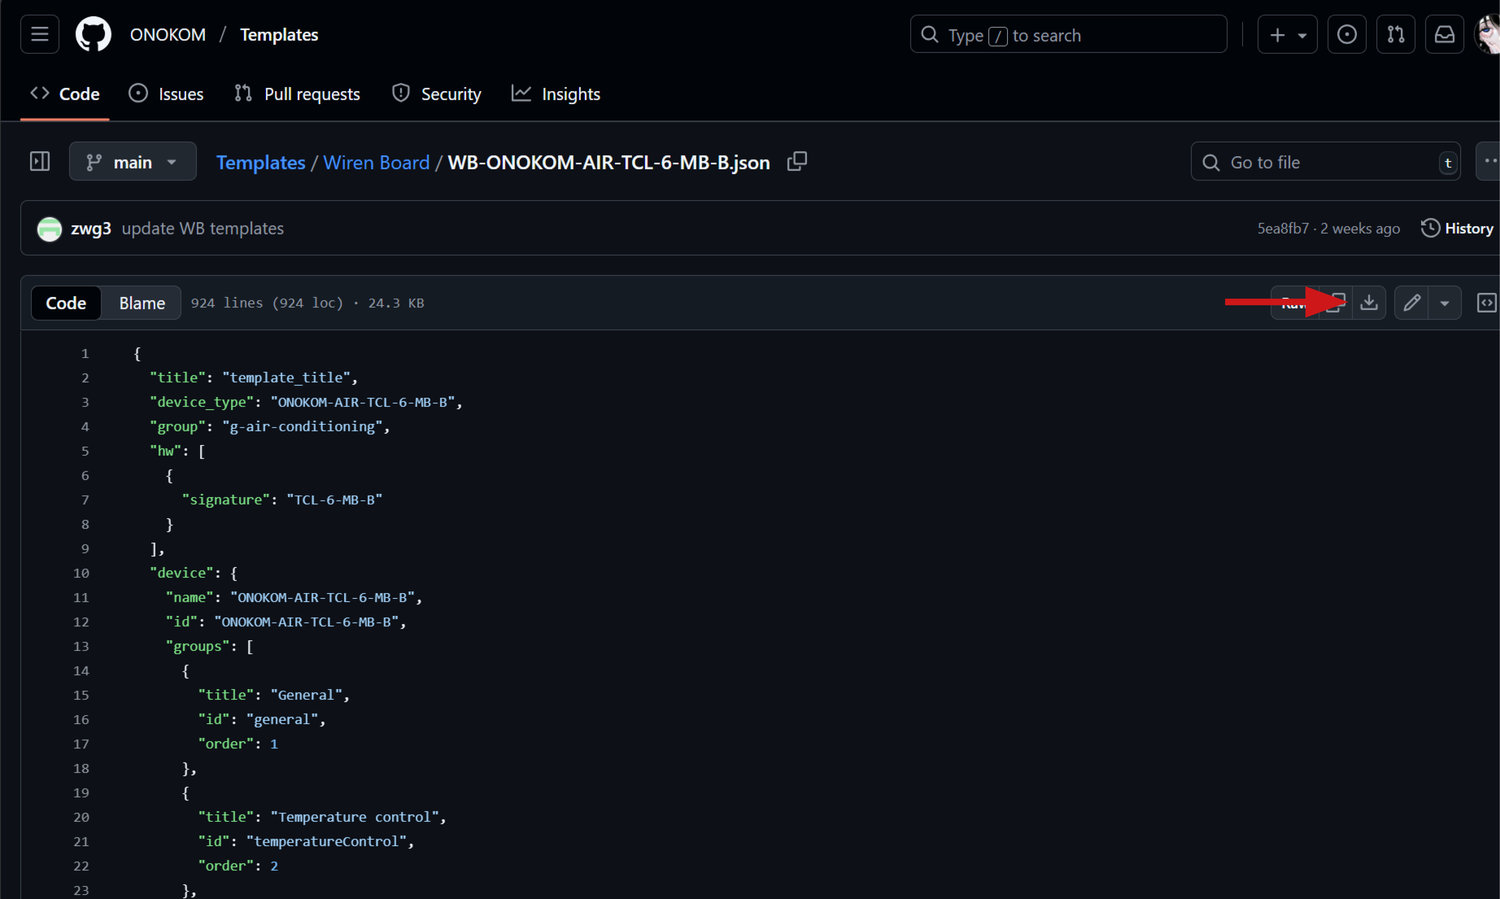Viewport: 1500px width, 899px height.
Task: Open the Pull requests tab
Action: (297, 94)
